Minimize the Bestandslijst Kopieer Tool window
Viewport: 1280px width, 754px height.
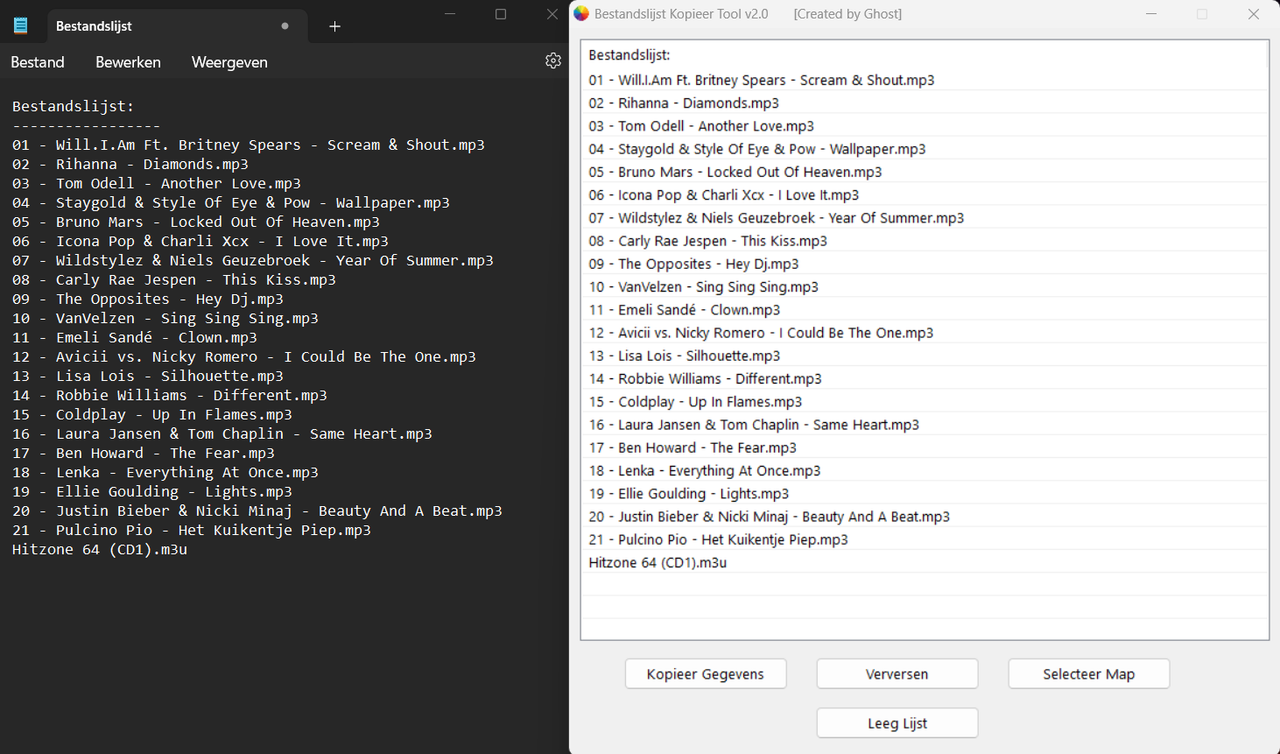point(1151,14)
